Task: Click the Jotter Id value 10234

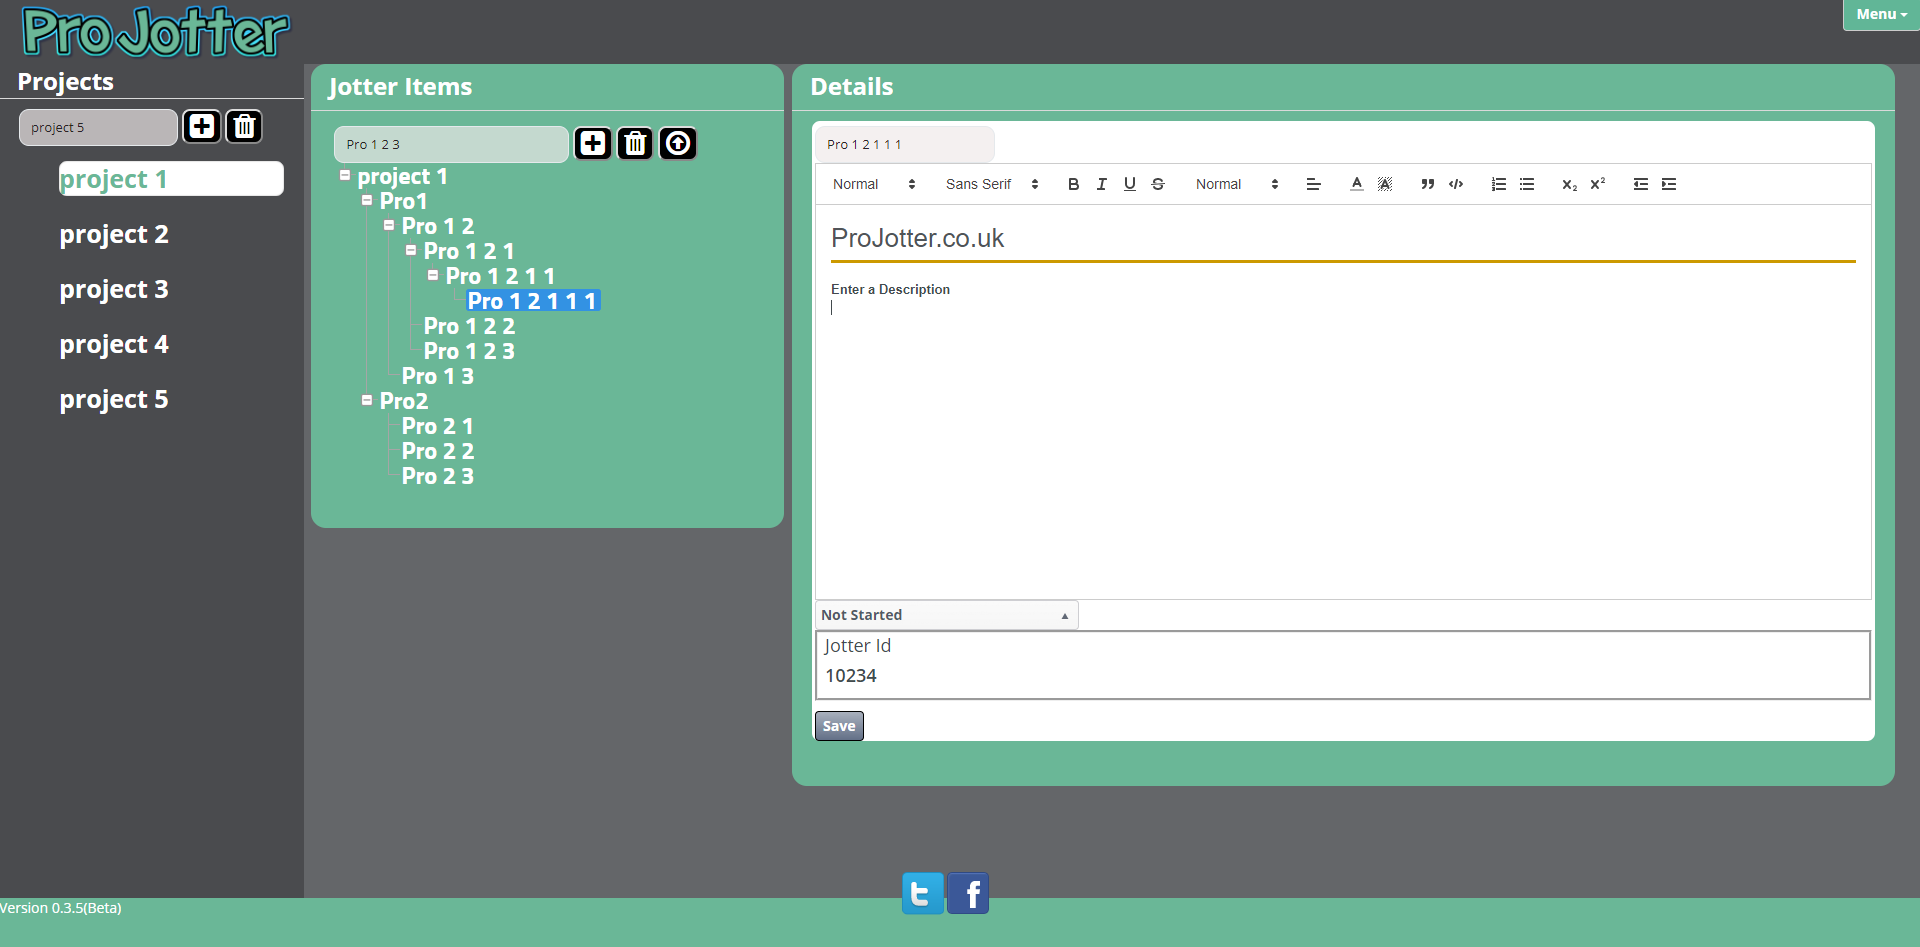Action: 851,676
